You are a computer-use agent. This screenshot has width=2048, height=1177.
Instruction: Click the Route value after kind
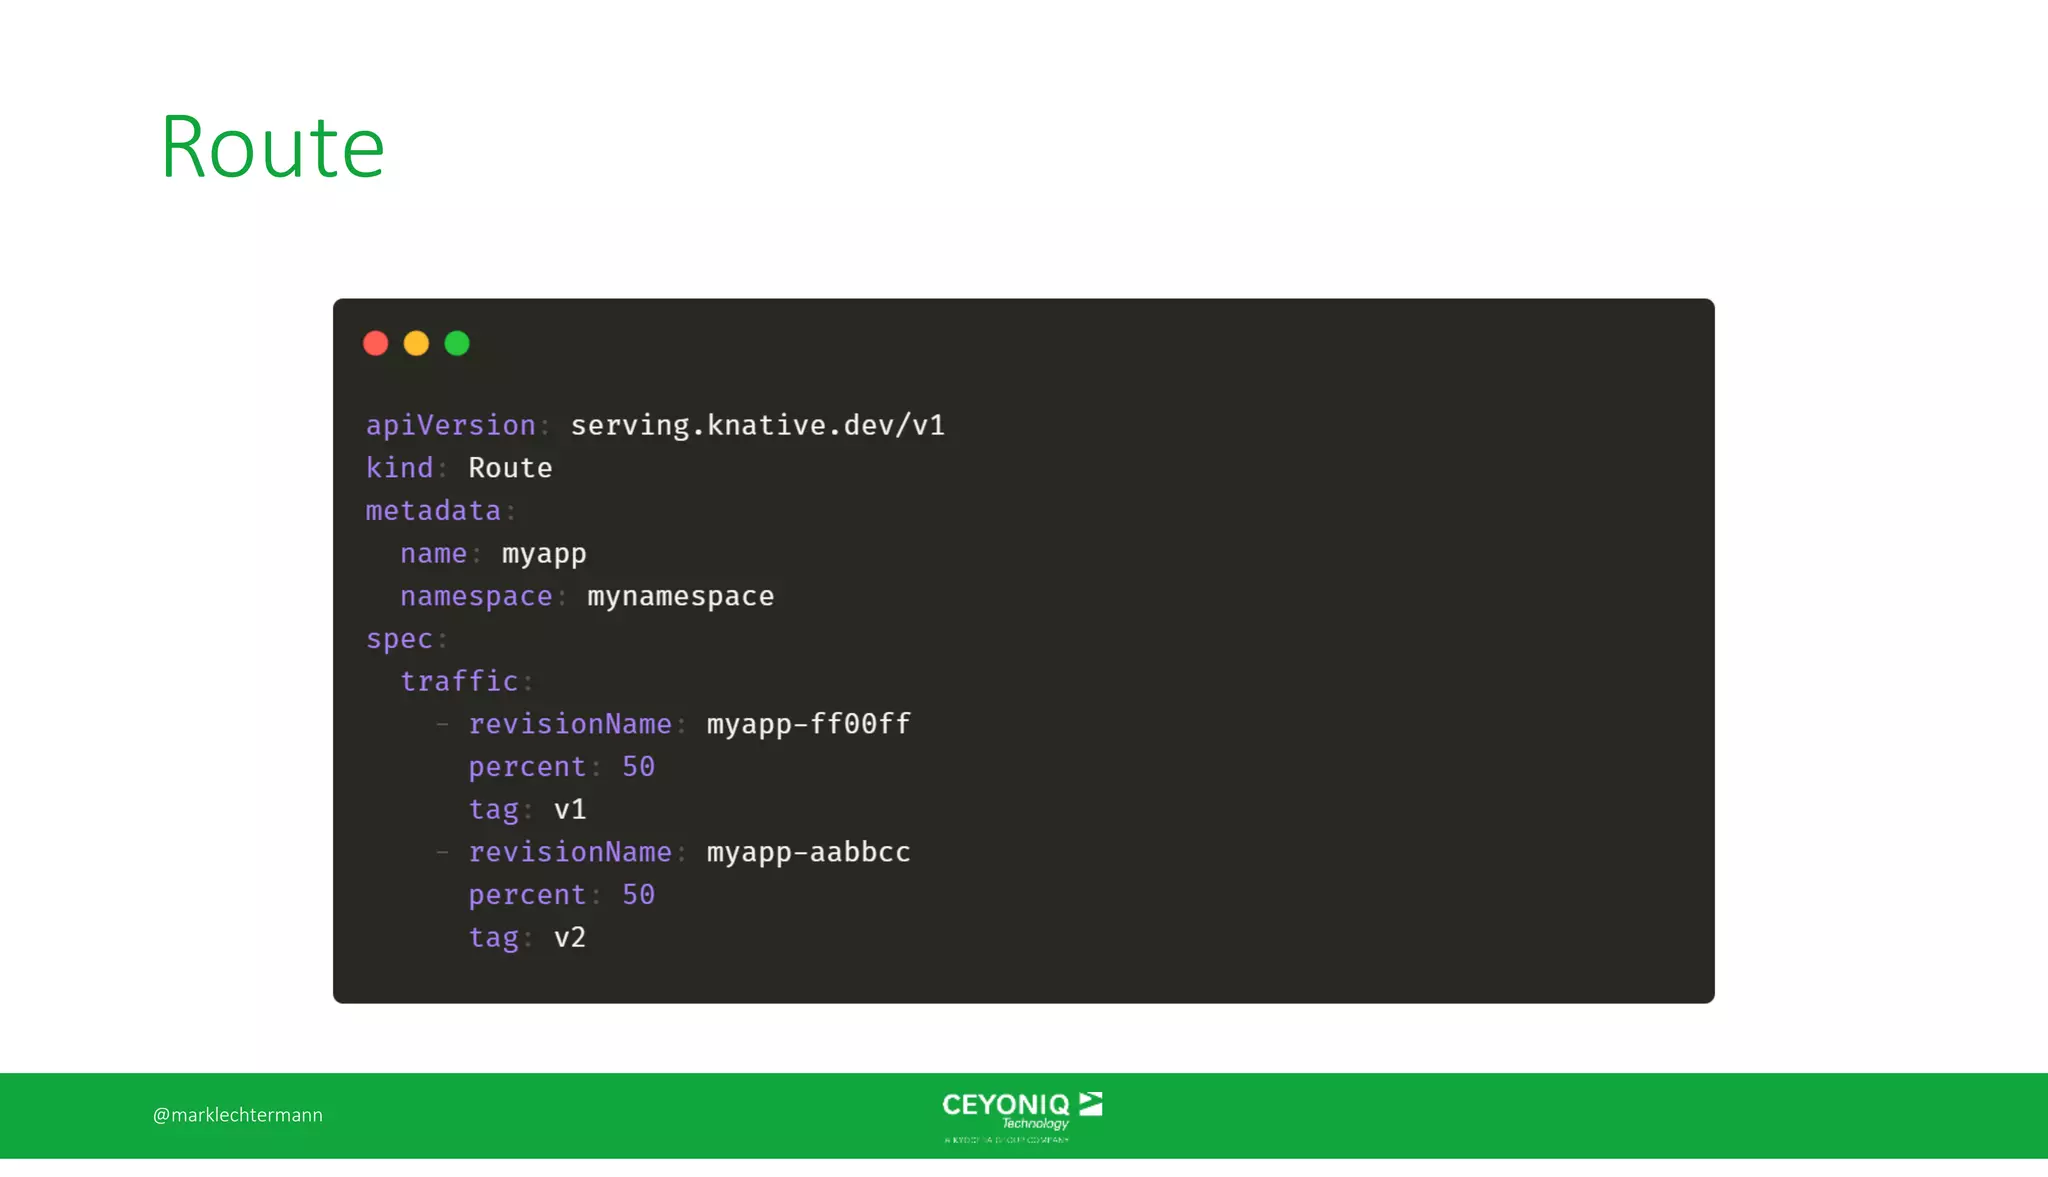510,468
